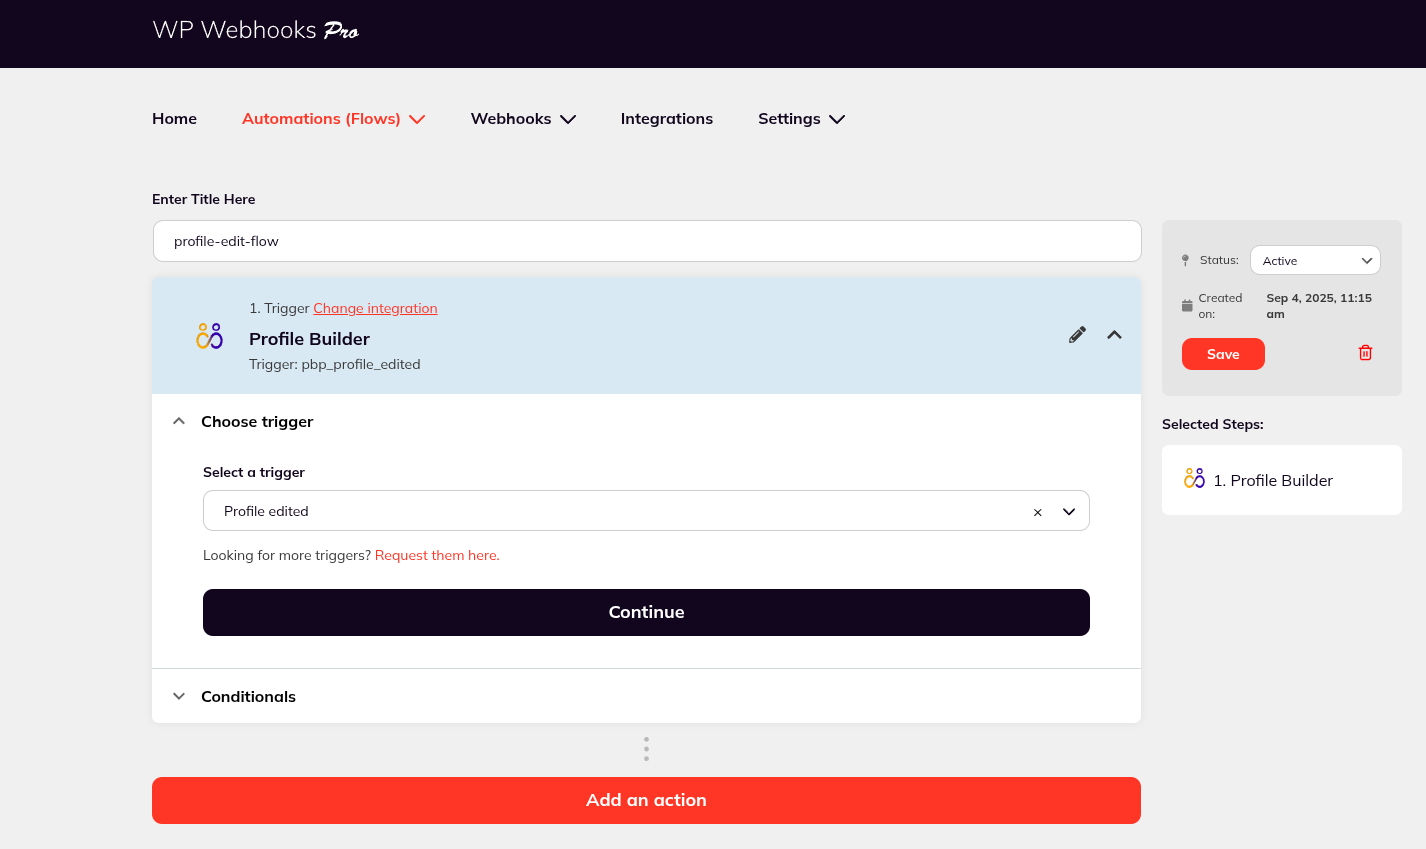This screenshot has width=1426, height=849.
Task: Click the Save button
Action: click(x=1223, y=354)
